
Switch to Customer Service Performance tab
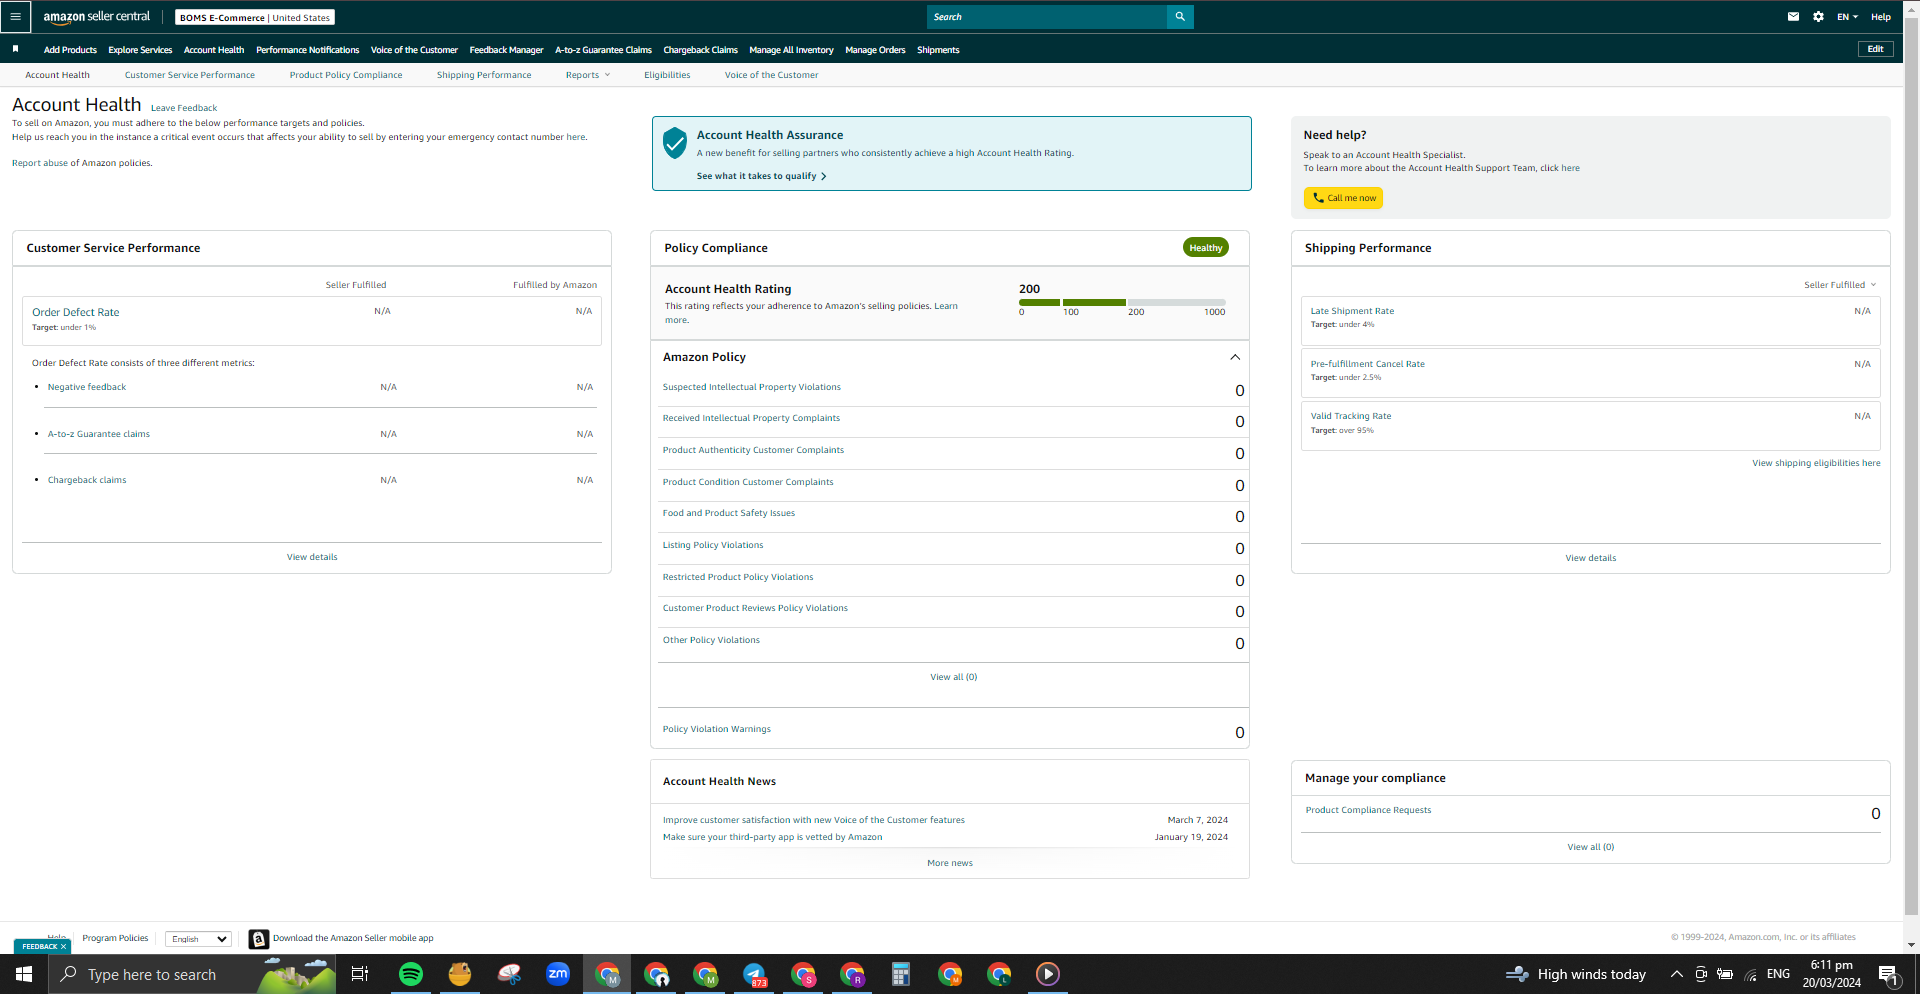190,75
